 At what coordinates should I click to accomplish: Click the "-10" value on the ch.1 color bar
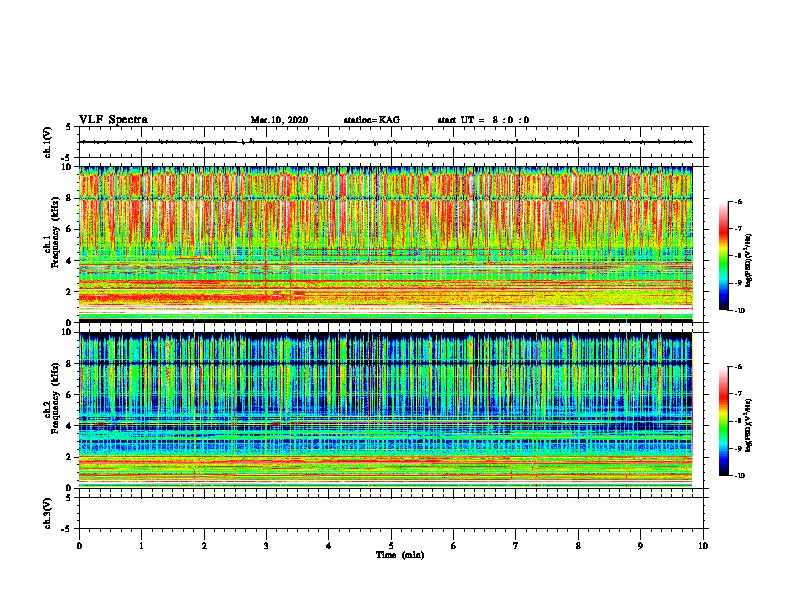point(739,311)
